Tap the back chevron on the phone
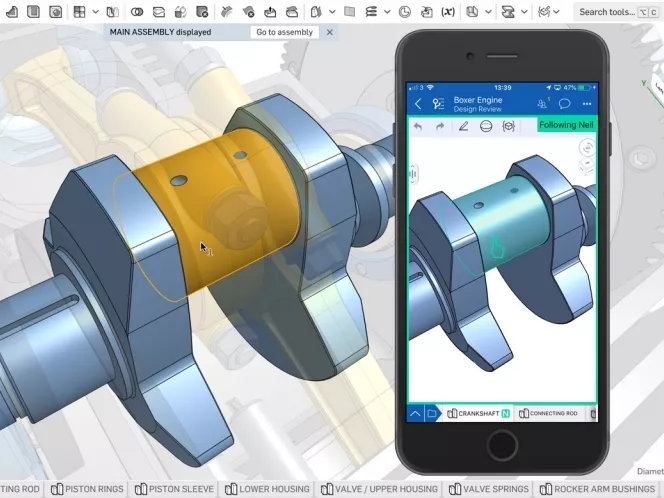The image size is (664, 498). [418, 104]
